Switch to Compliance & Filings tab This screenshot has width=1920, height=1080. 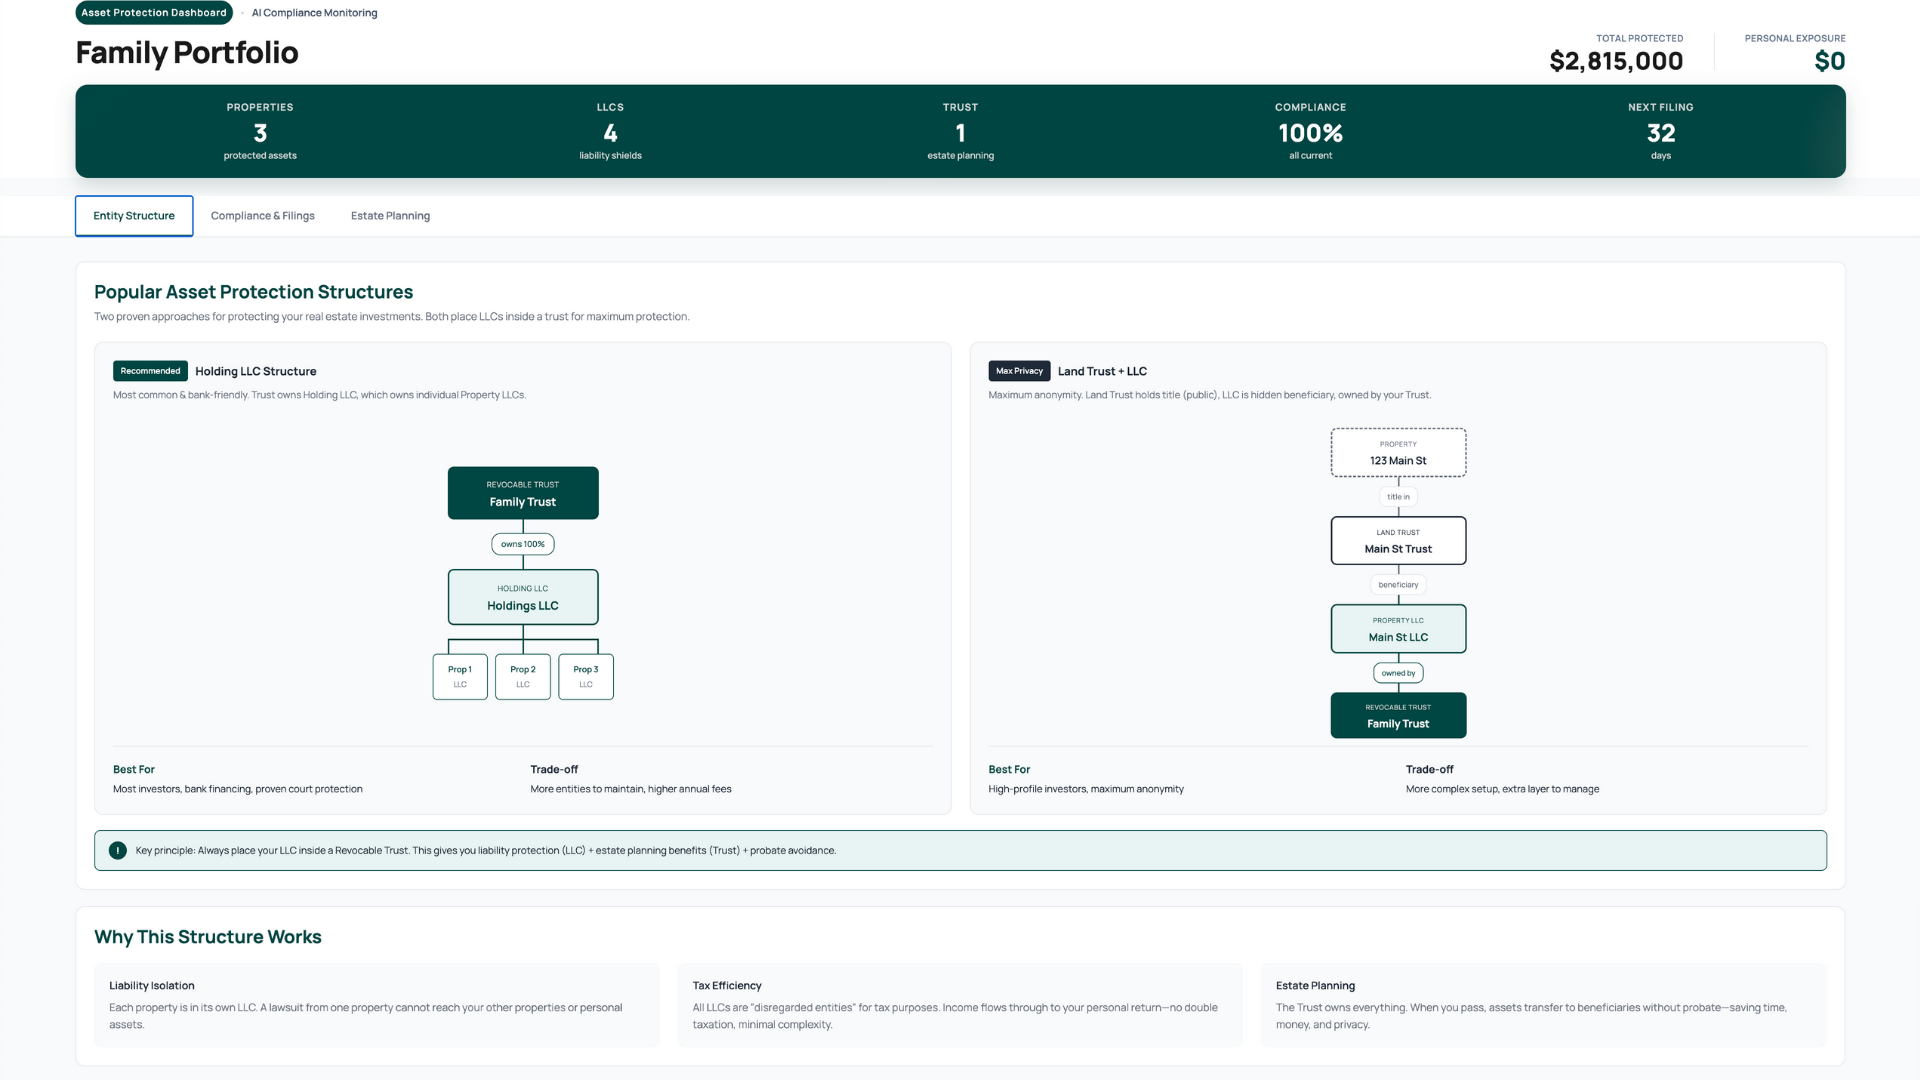tap(262, 216)
